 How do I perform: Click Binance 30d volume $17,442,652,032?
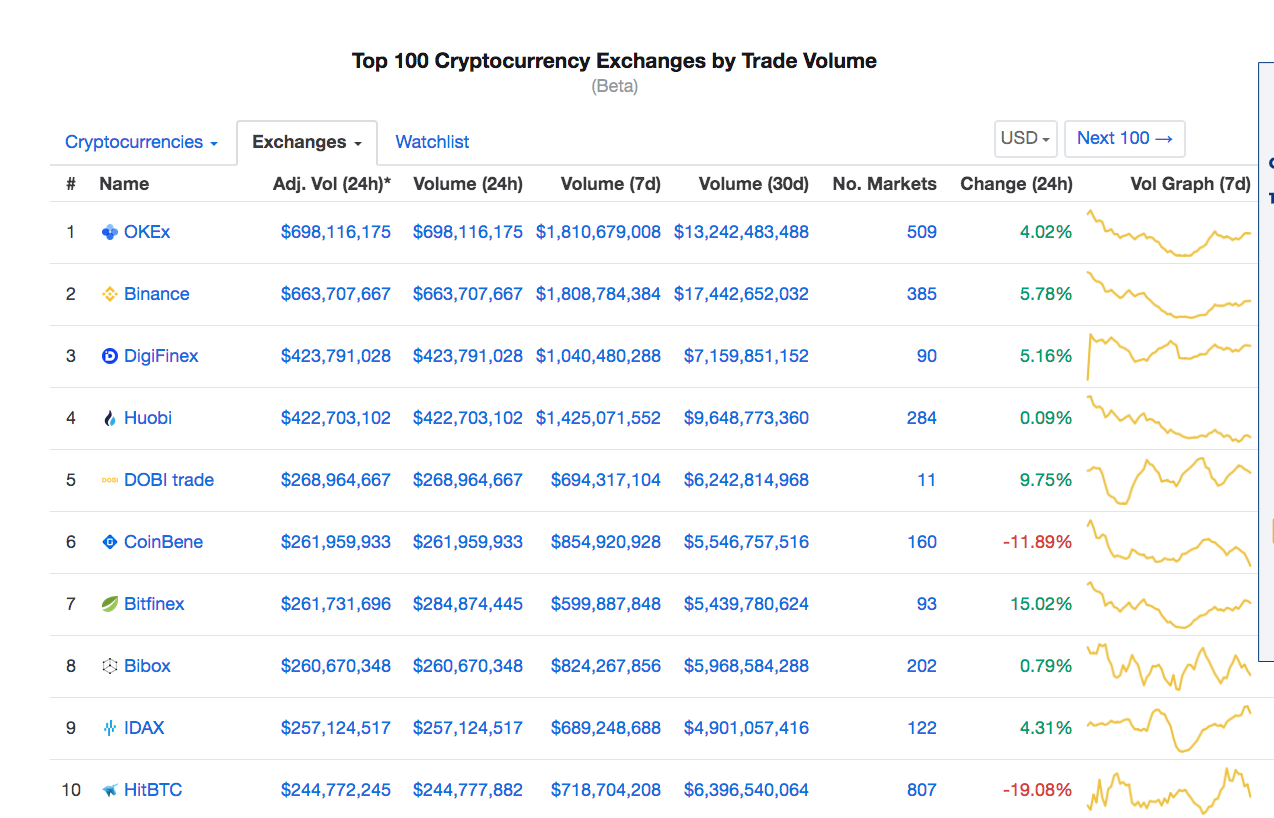click(x=741, y=294)
